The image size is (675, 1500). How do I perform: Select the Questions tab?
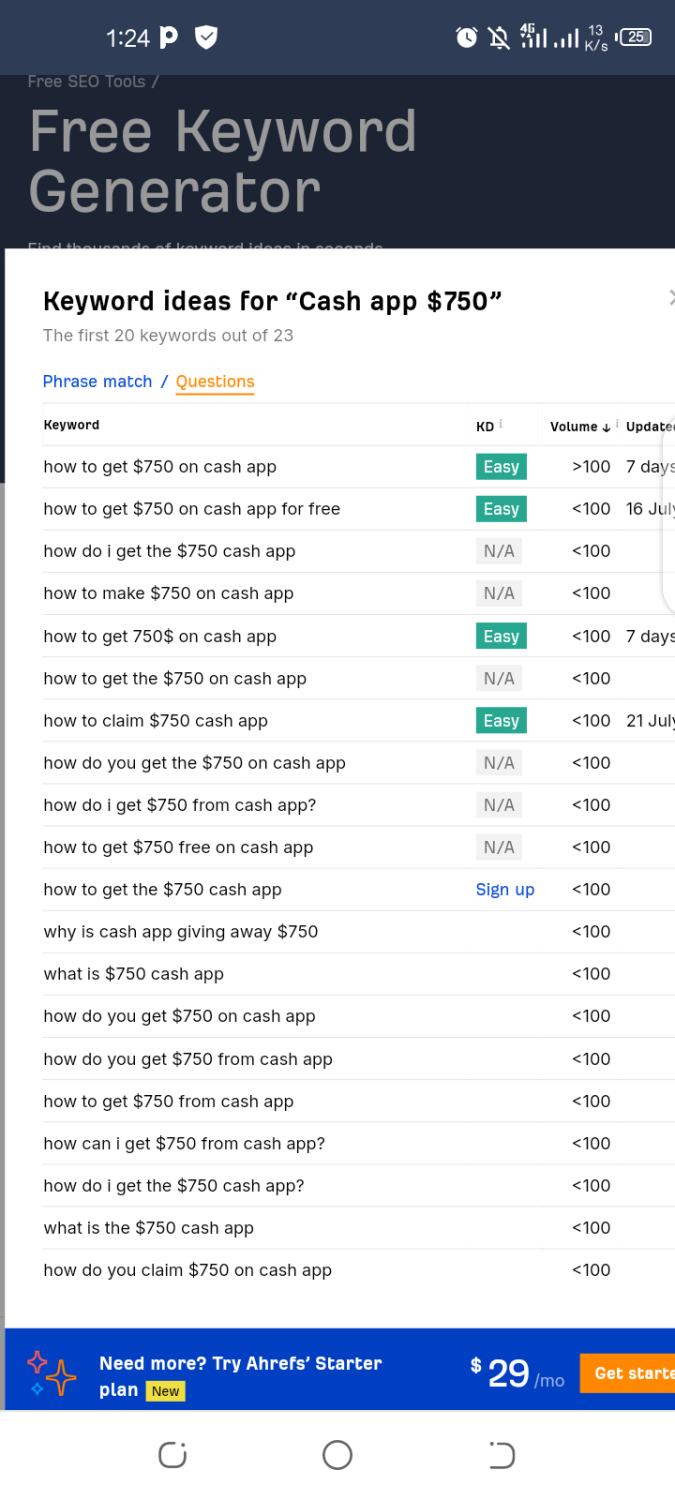coord(215,381)
